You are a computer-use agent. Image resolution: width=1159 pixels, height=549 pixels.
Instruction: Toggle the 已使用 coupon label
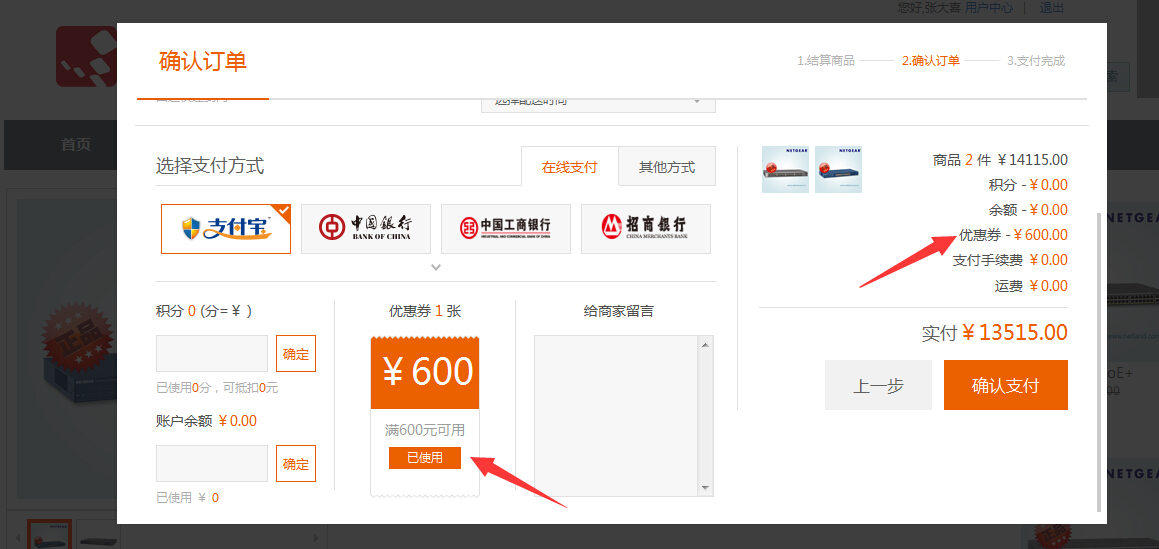tap(425, 457)
